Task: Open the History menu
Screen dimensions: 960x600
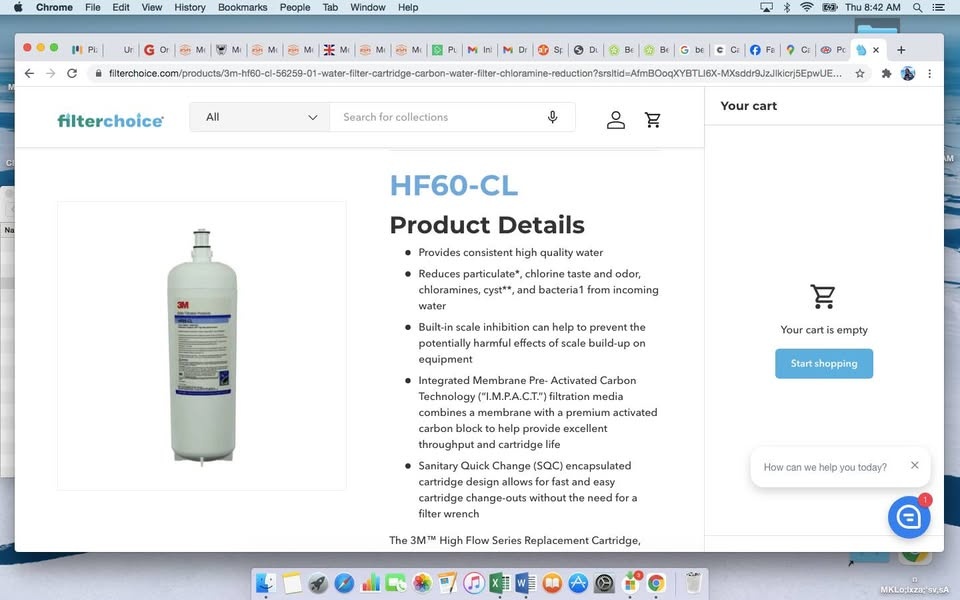Action: tap(190, 7)
